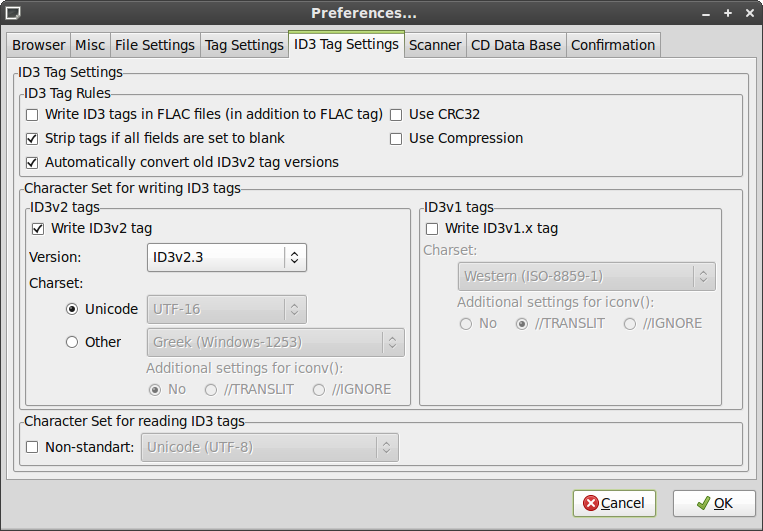763x531 pixels.
Task: Open the CD Data Base tab
Action: point(516,45)
